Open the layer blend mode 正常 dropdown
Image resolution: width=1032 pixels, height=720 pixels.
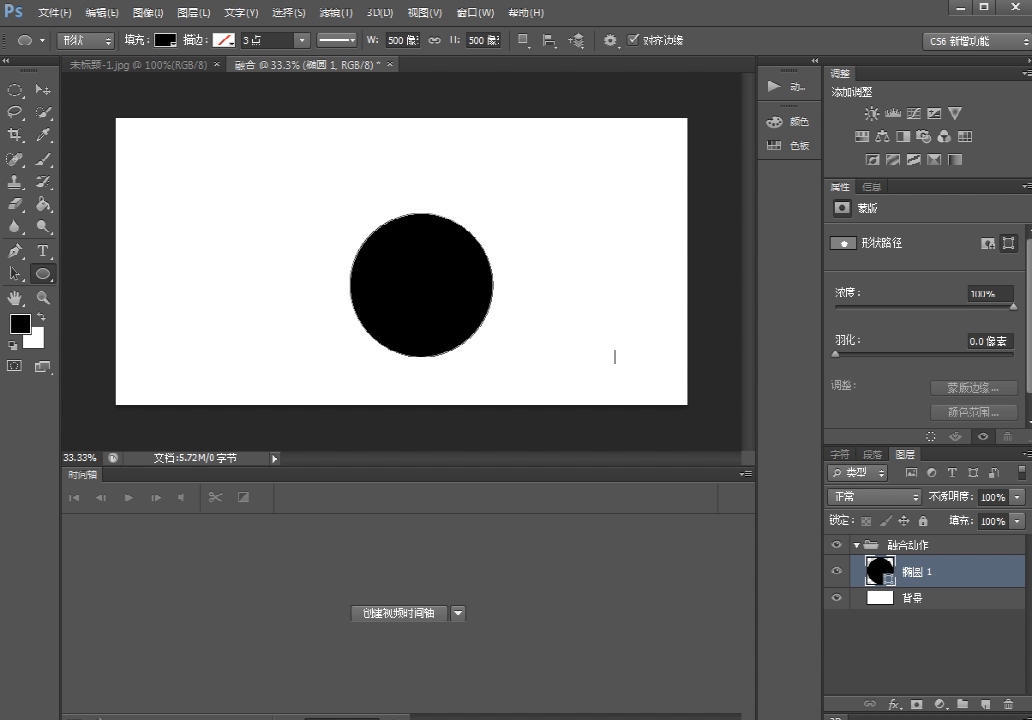click(x=874, y=497)
